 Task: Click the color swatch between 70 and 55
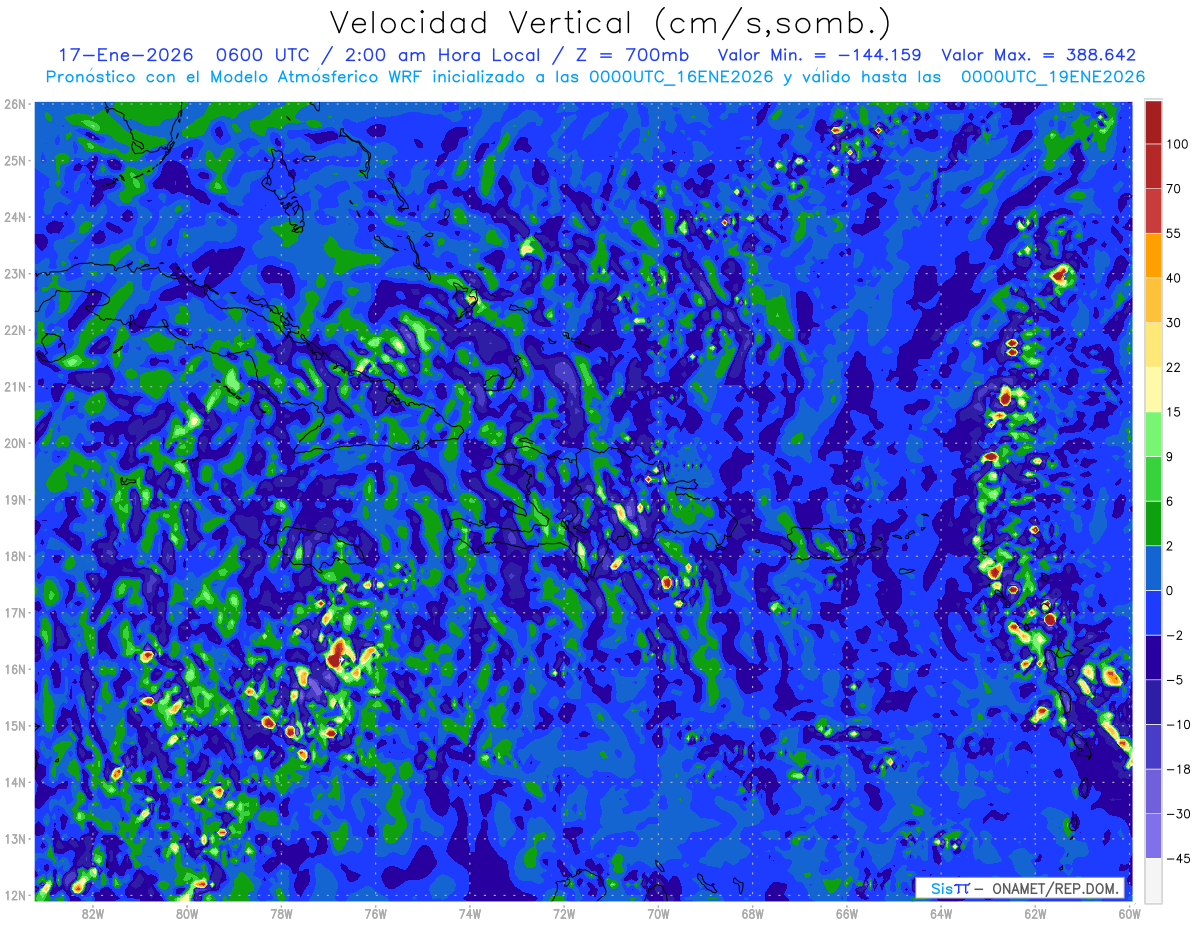pyautogui.click(x=1153, y=211)
